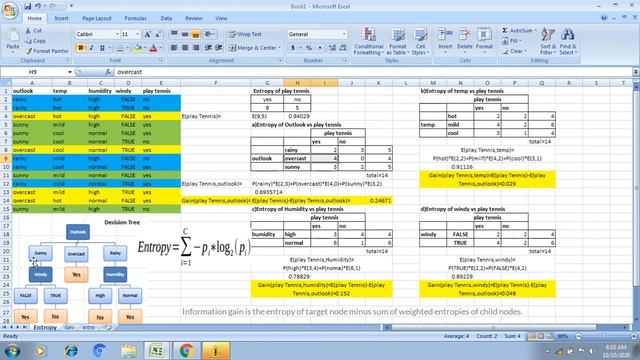Screen dimensions: 640x360
Task: Open the Data tab
Action: pyautogui.click(x=166, y=18)
